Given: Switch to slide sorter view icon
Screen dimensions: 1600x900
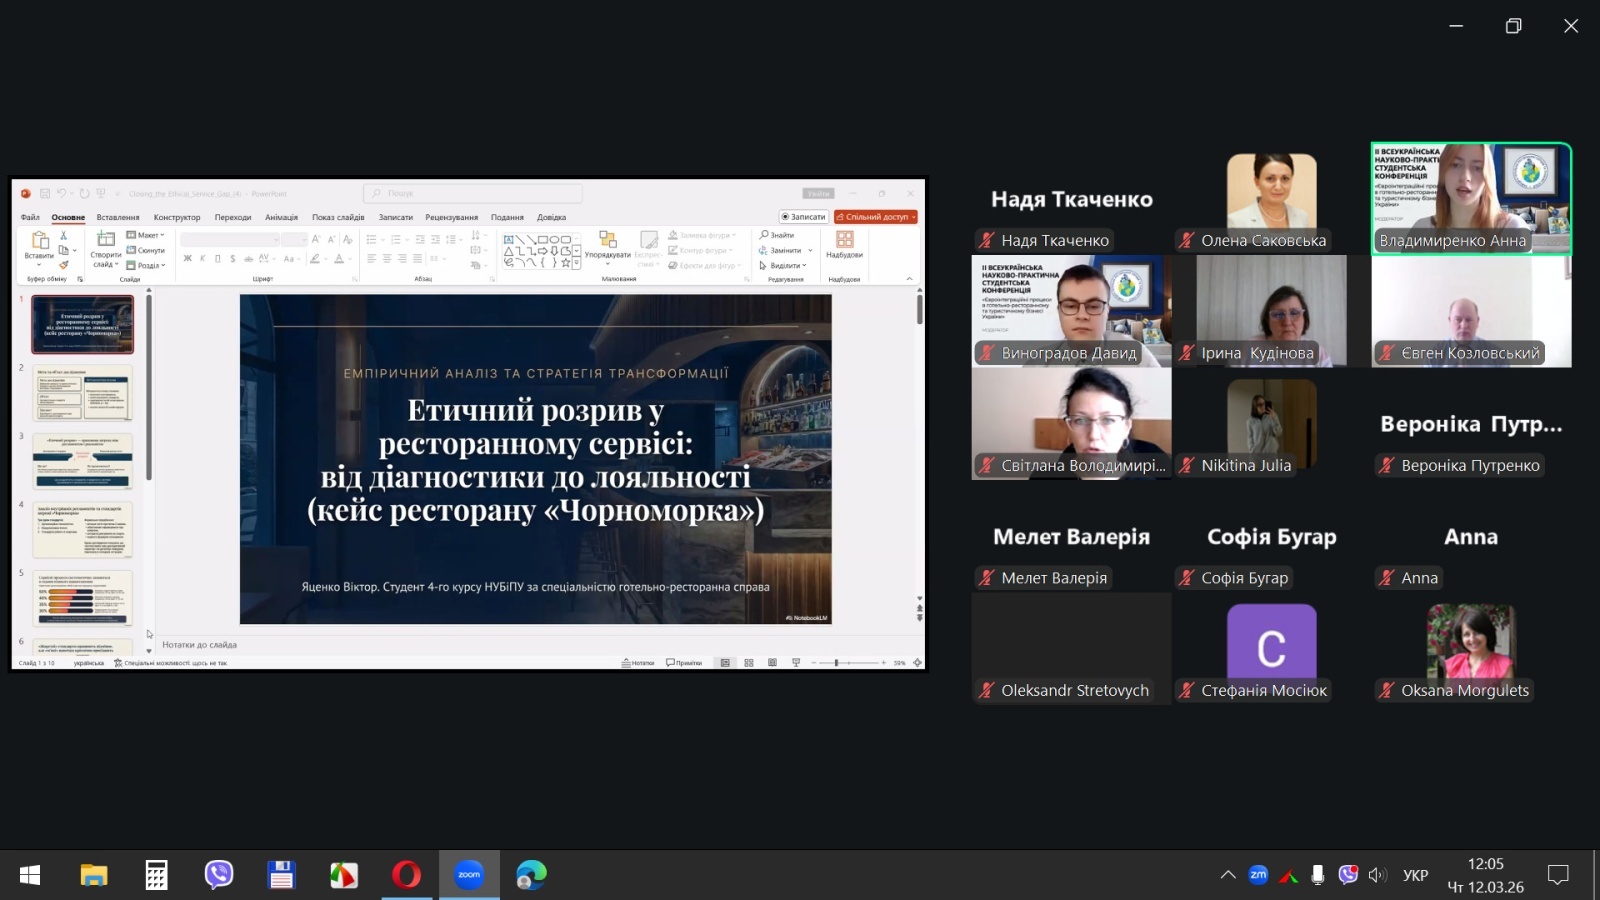Looking at the screenshot, I should 749,663.
